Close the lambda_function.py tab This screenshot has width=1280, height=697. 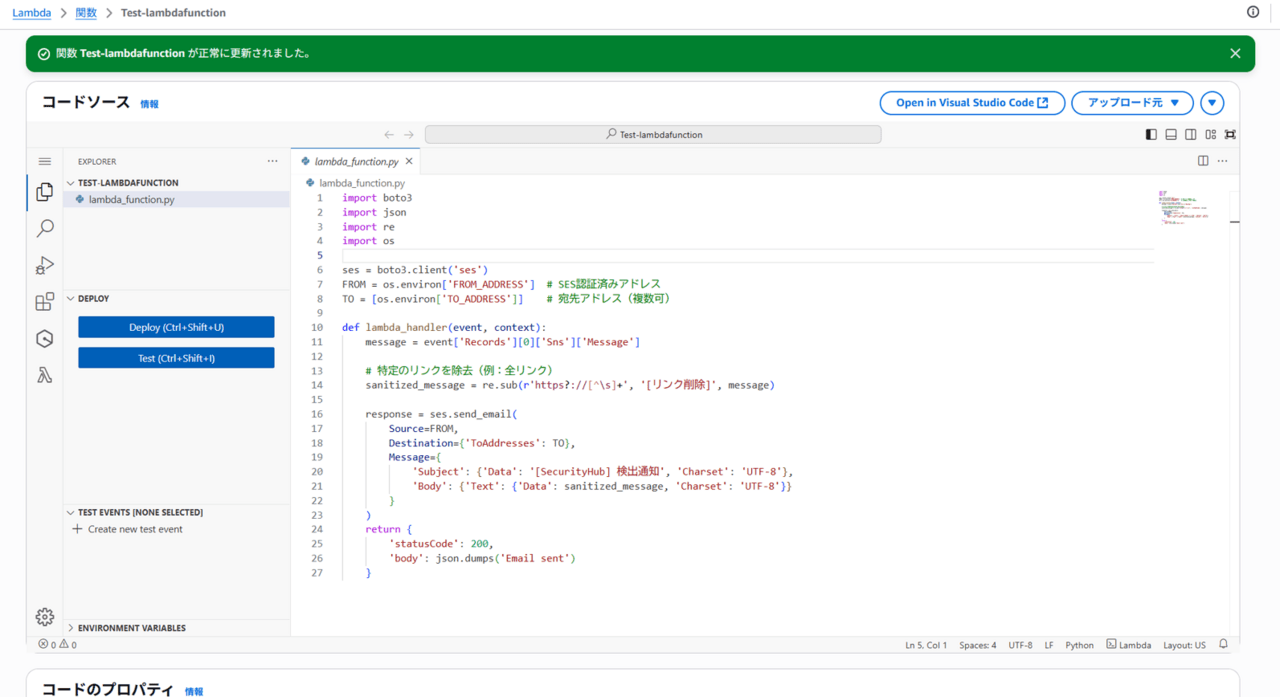coord(409,161)
